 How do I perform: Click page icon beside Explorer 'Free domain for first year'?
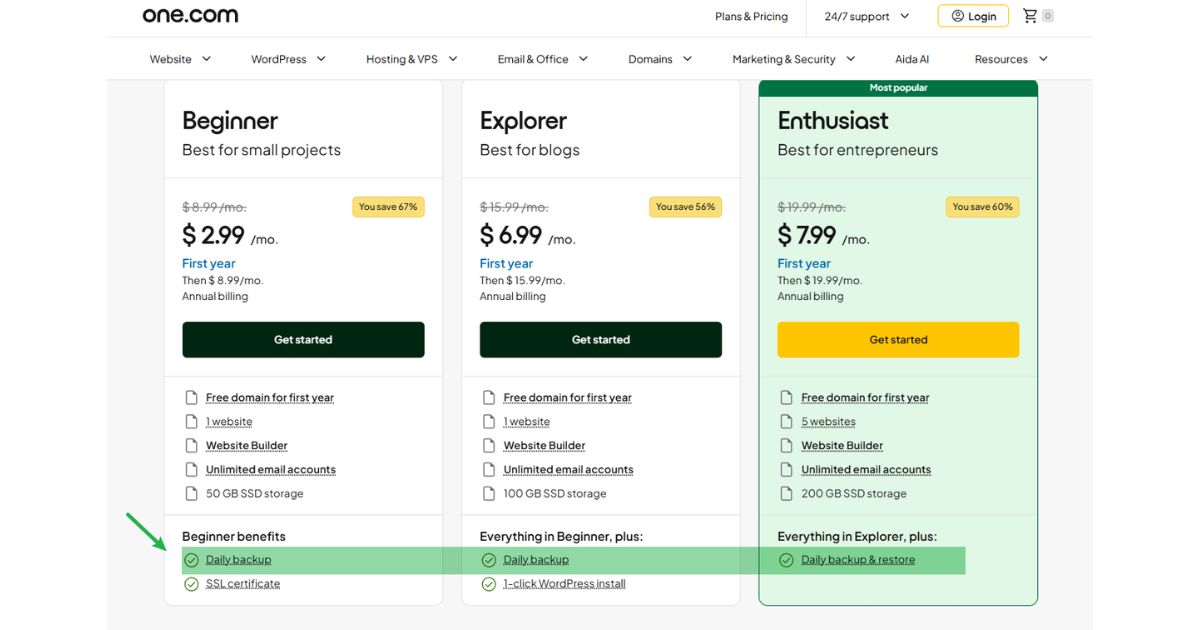pyautogui.click(x=489, y=397)
